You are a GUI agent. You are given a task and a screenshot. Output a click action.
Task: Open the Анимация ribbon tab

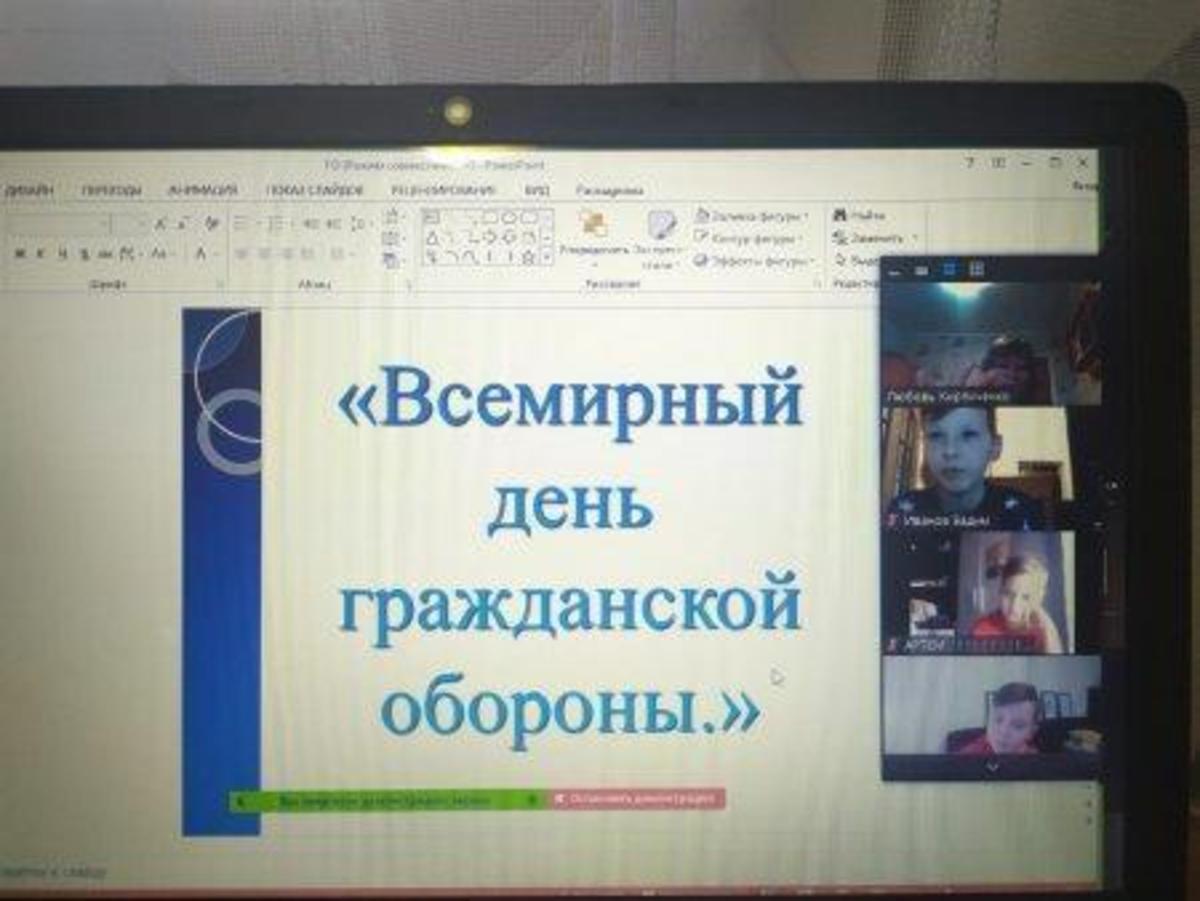click(203, 190)
